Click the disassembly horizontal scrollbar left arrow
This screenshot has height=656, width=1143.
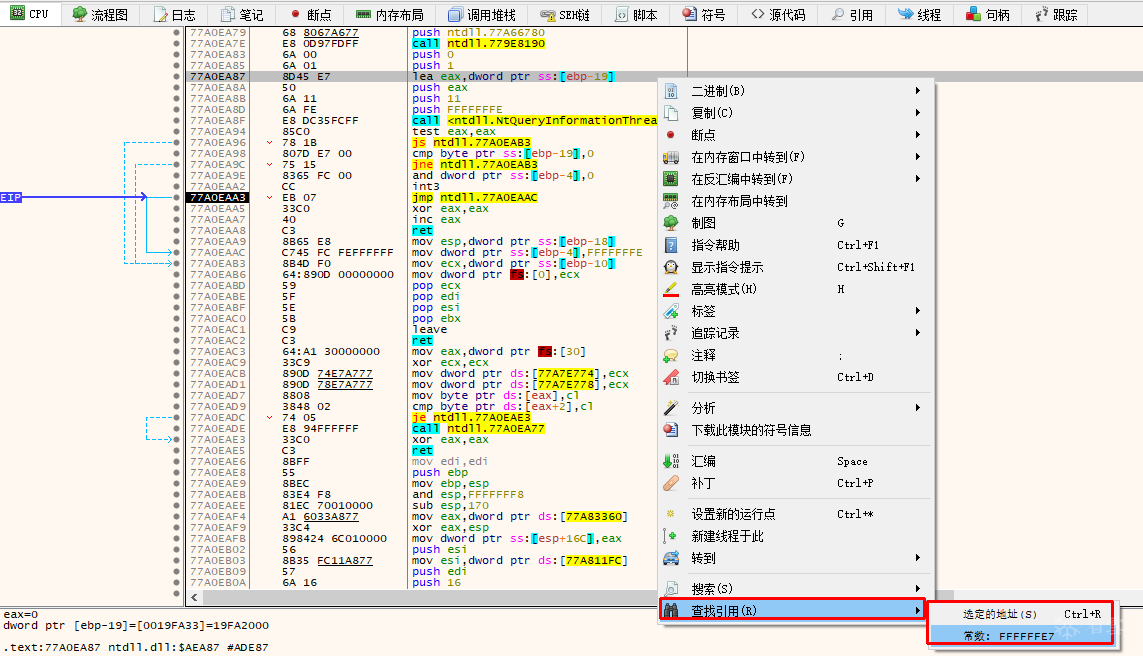tap(195, 597)
